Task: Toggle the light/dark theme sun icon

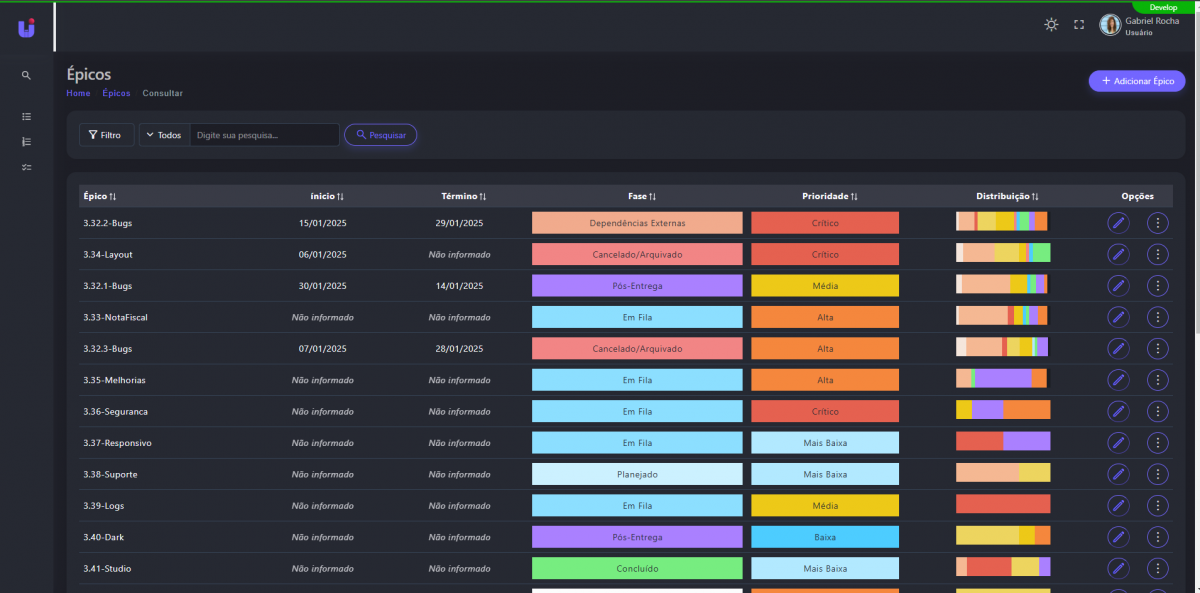Action: click(x=1051, y=25)
